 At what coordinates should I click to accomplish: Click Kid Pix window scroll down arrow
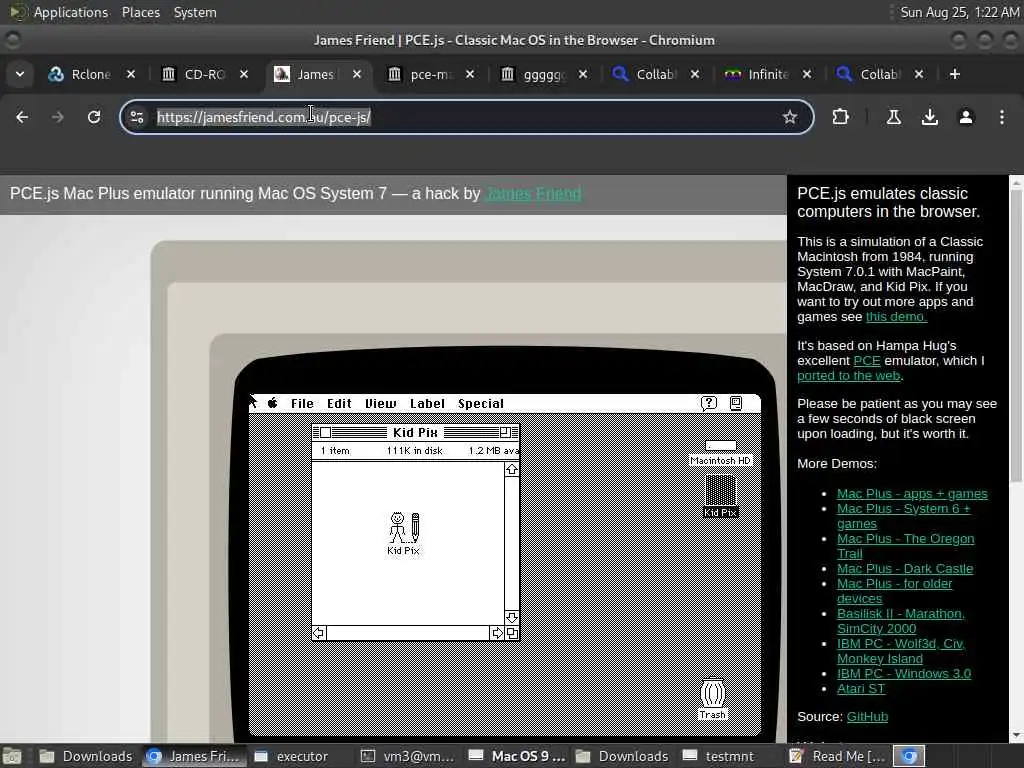click(x=512, y=617)
